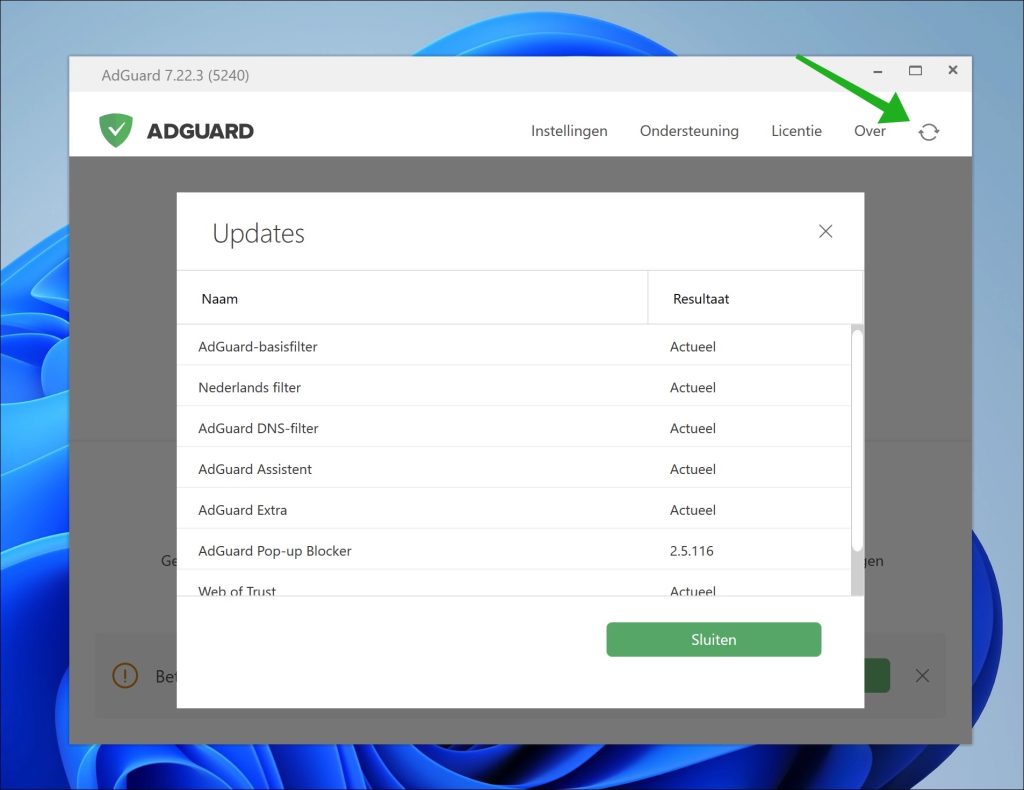Close the Updates dialog with the X
The width and height of the screenshot is (1024, 790).
(x=825, y=231)
